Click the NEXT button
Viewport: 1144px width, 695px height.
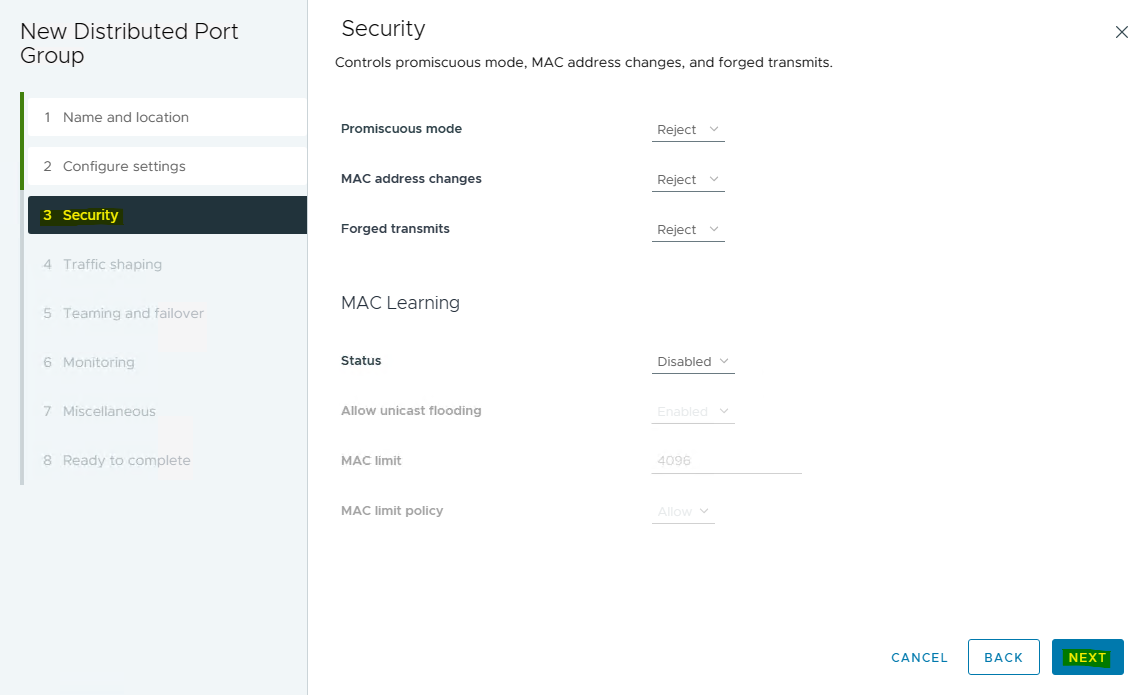1087,658
